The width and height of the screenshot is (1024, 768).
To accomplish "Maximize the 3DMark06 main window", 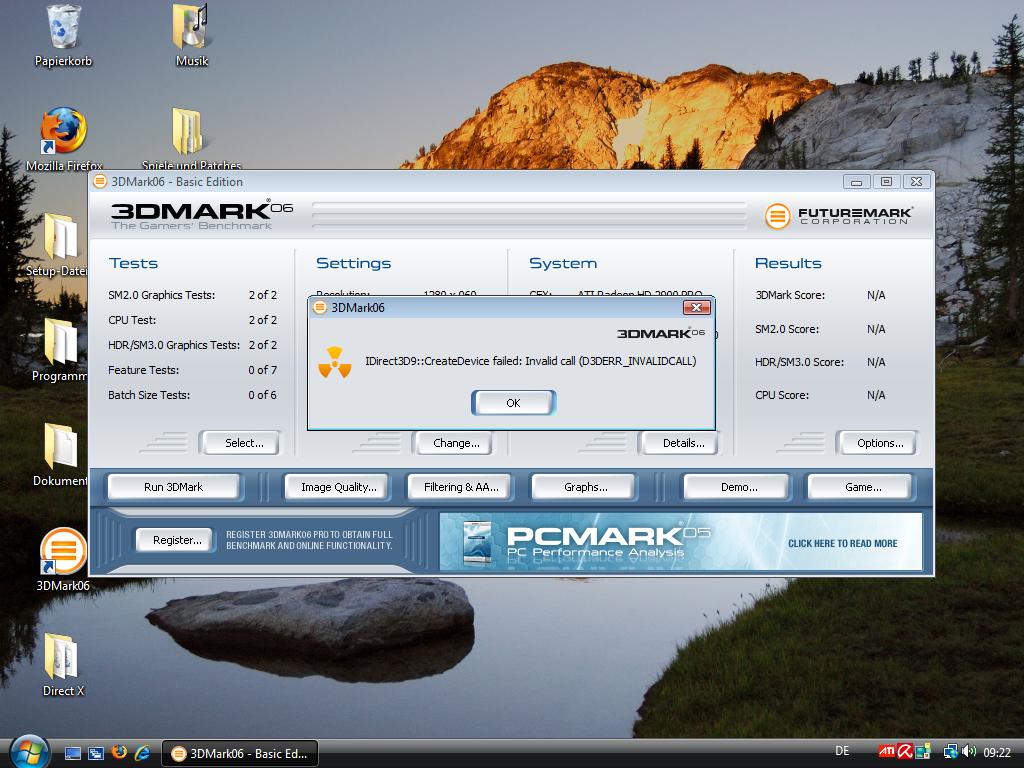I will tap(886, 182).
